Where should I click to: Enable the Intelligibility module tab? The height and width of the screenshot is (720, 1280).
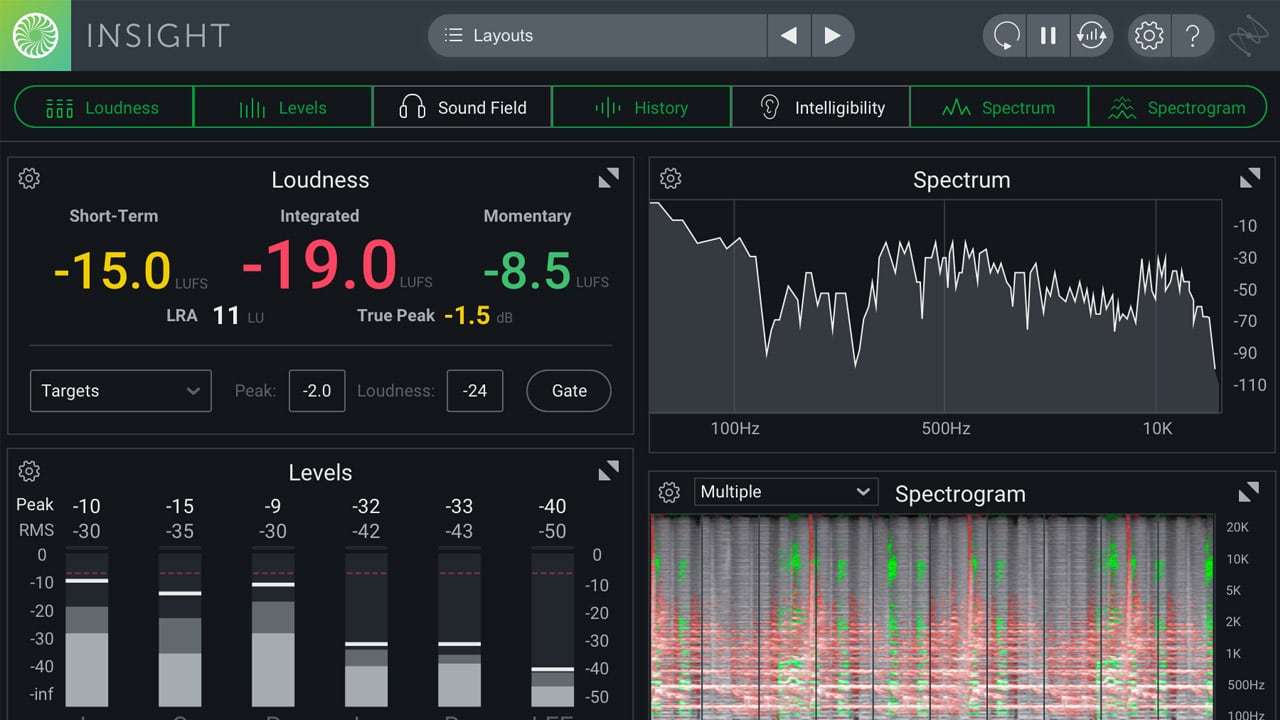[x=820, y=107]
